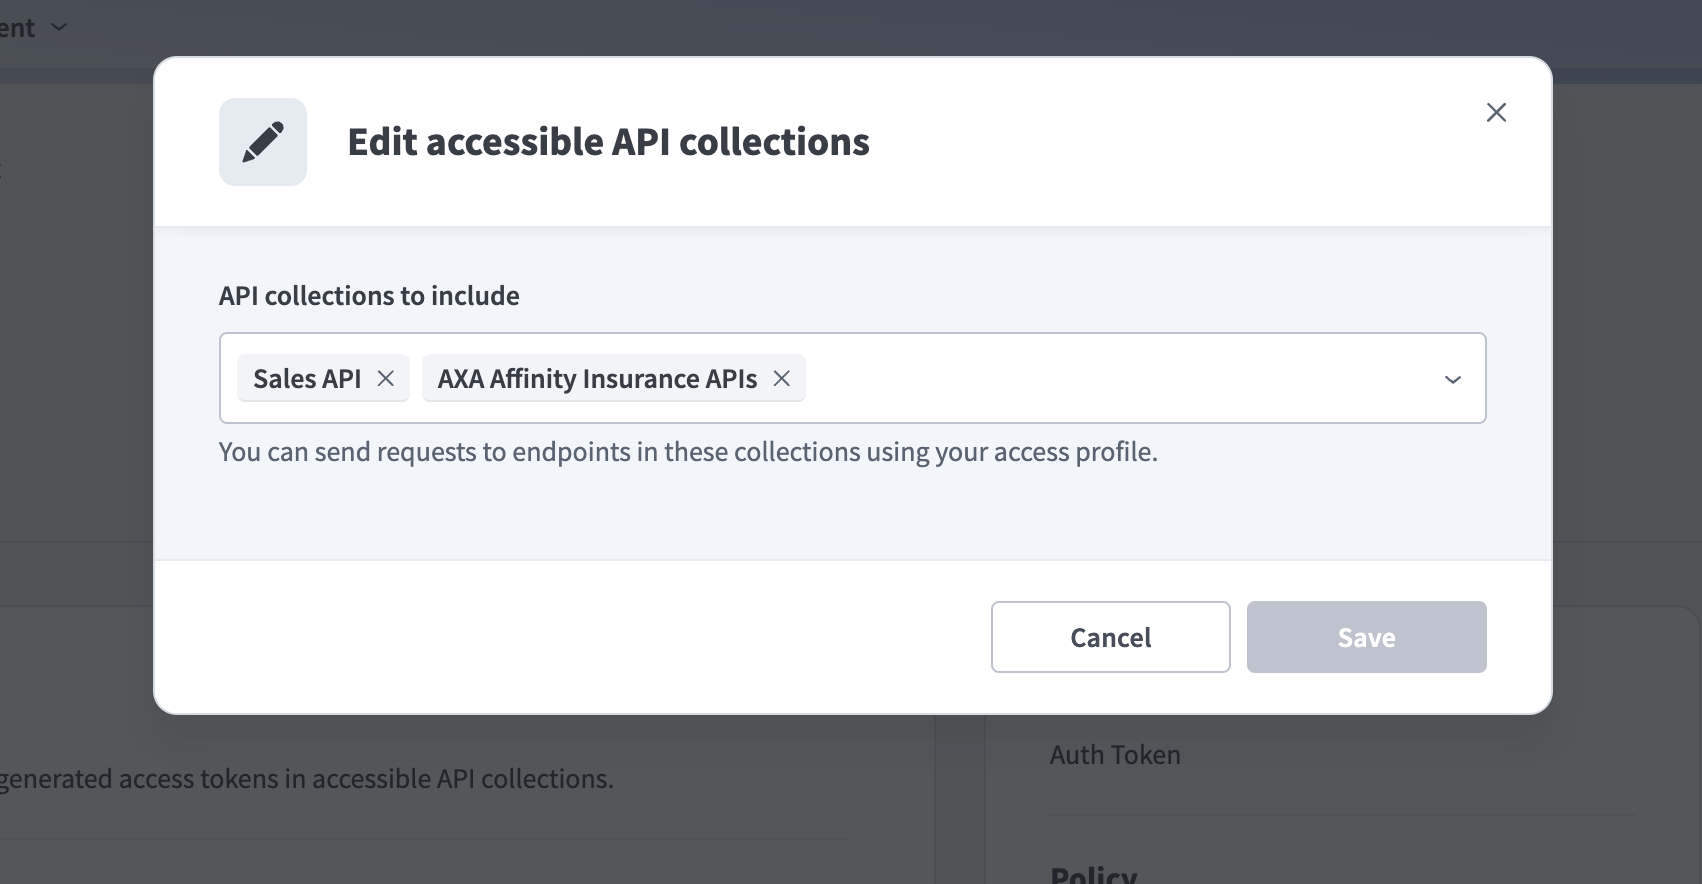Viewport: 1702px width, 884px height.
Task: Click the pencil edit icon in dialog header
Action: (263, 142)
